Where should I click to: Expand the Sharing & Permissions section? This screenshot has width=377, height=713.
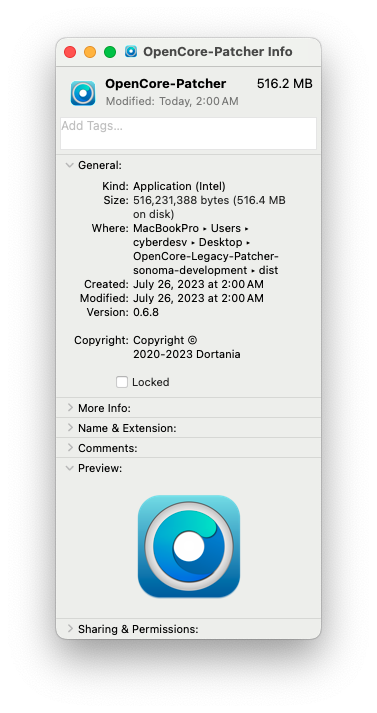click(x=70, y=629)
